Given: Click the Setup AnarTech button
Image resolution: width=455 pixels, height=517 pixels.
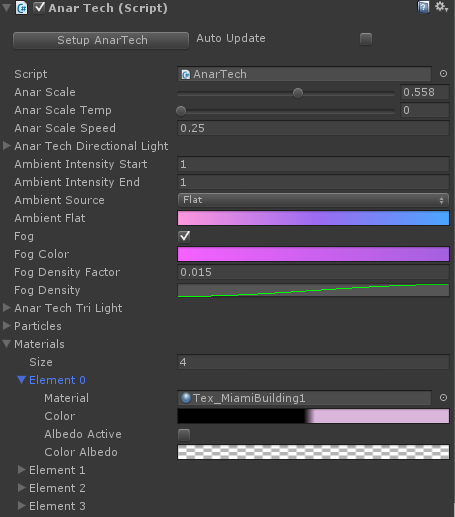Looking at the screenshot, I should (101, 40).
